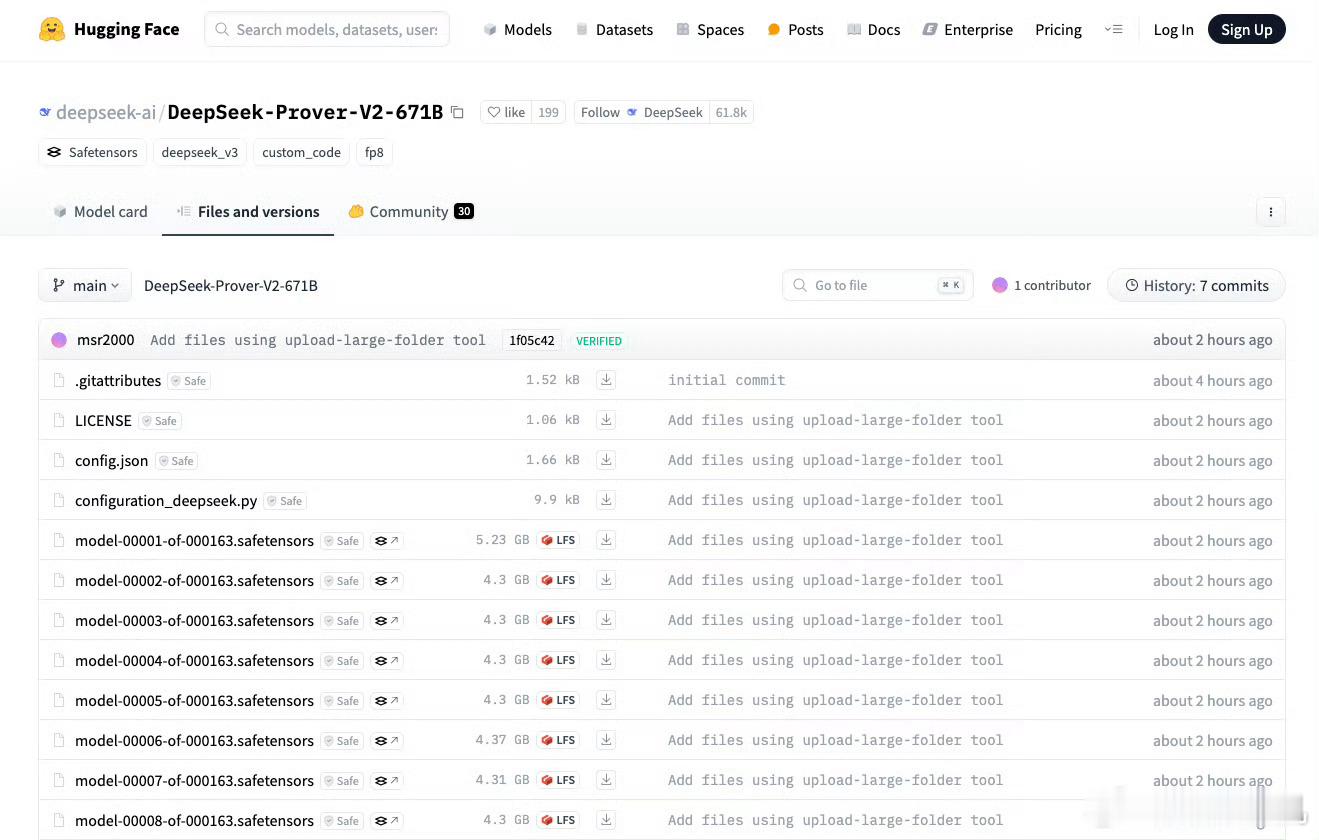Focus the main search models field
Image resolution: width=1319 pixels, height=840 pixels.
pos(327,30)
